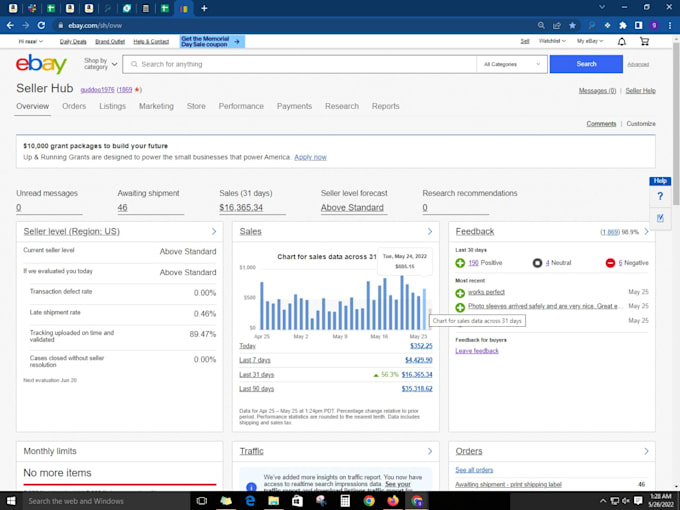Expand the Orders panel chevron
This screenshot has height=510, width=680.
(646, 451)
